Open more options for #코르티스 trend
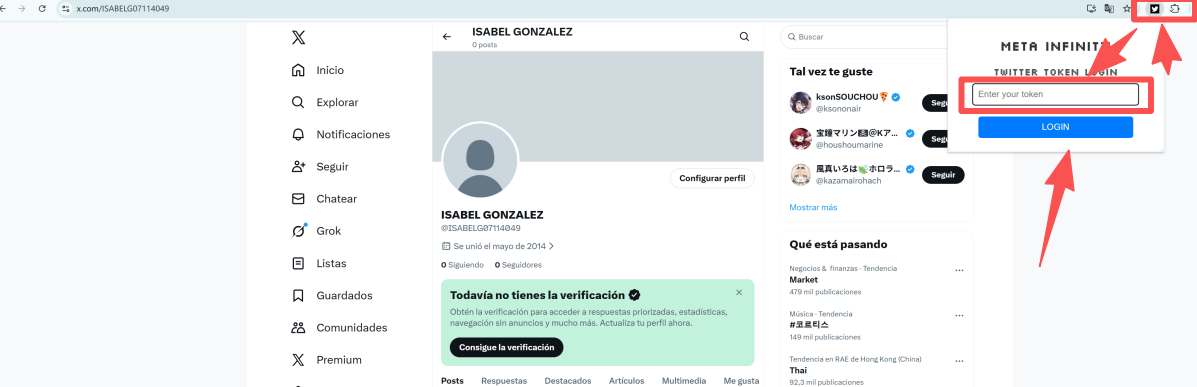The height and width of the screenshot is (387, 1197). (960, 315)
